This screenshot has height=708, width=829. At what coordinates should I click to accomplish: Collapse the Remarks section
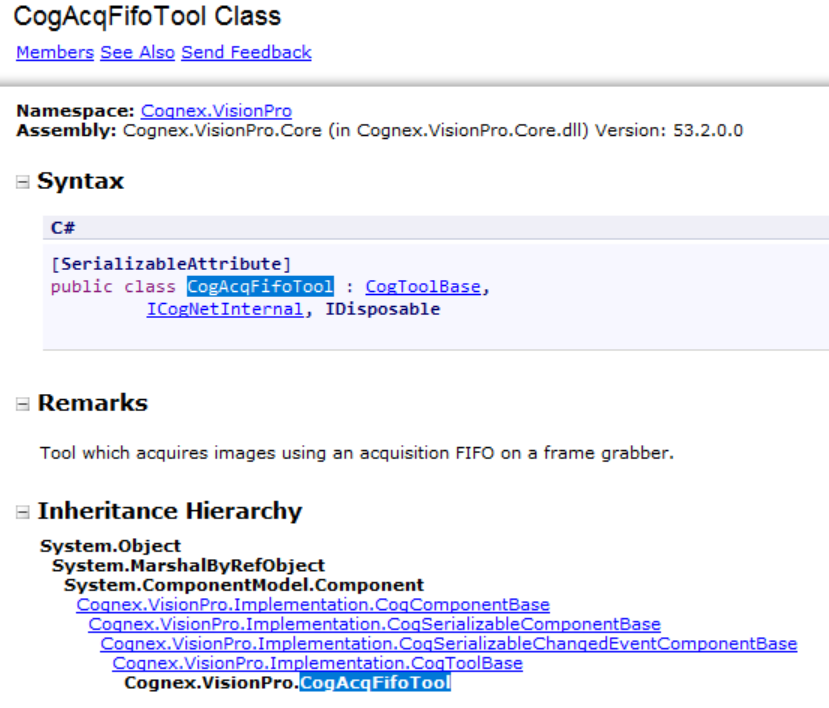(22, 404)
